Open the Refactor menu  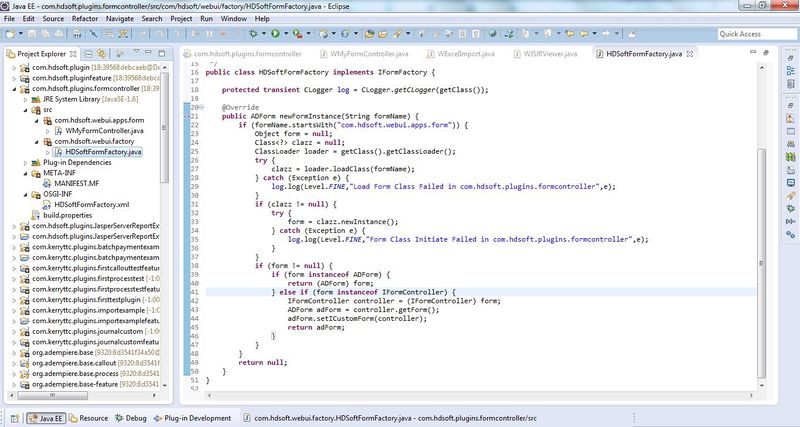84,18
